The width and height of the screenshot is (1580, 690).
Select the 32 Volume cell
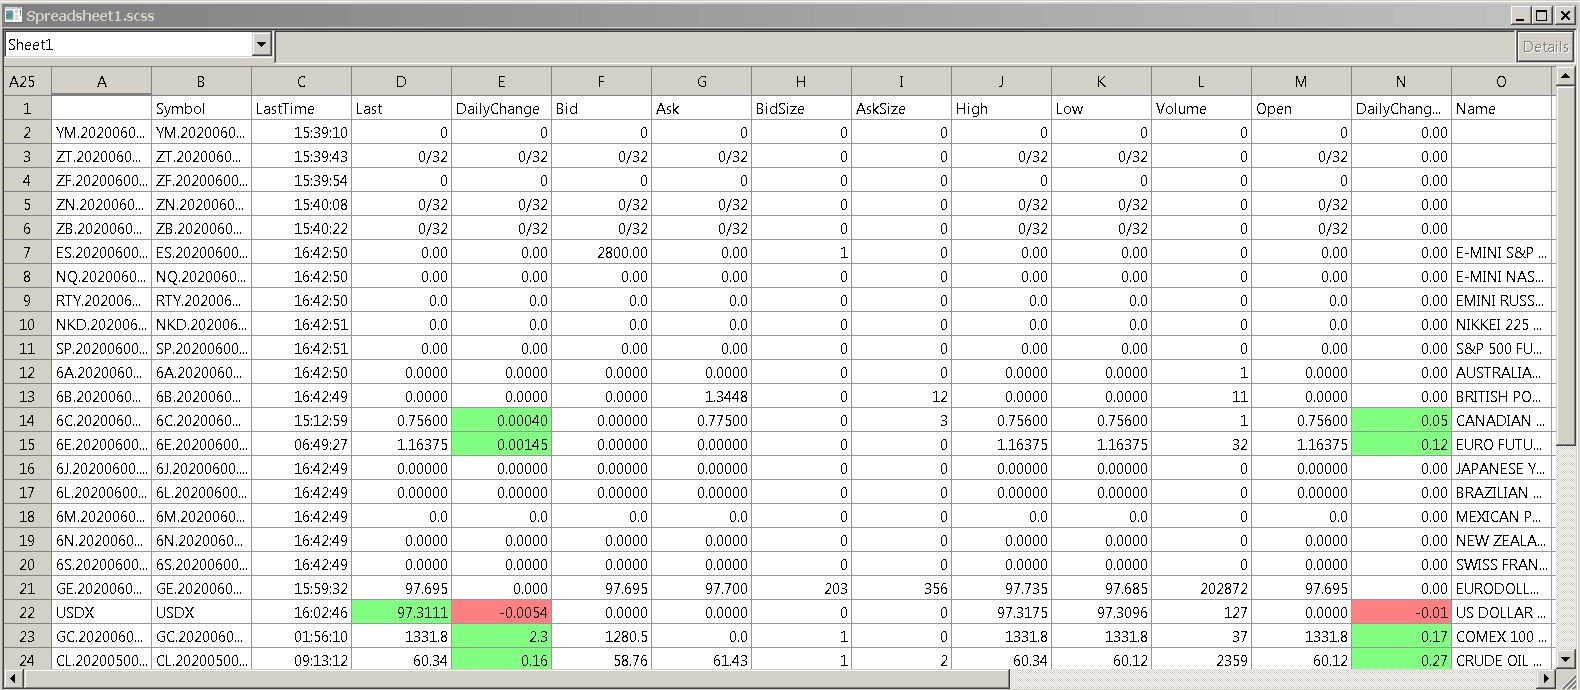[1201, 444]
